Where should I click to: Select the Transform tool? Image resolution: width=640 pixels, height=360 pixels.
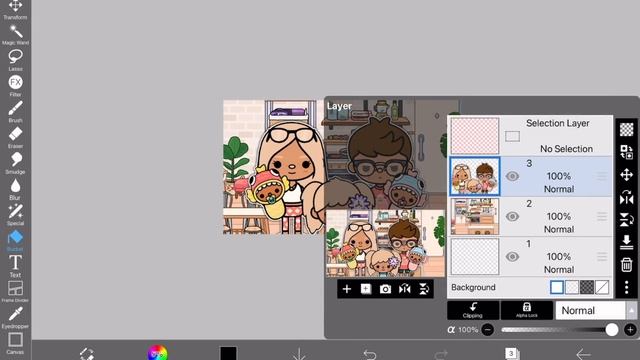[x=15, y=10]
